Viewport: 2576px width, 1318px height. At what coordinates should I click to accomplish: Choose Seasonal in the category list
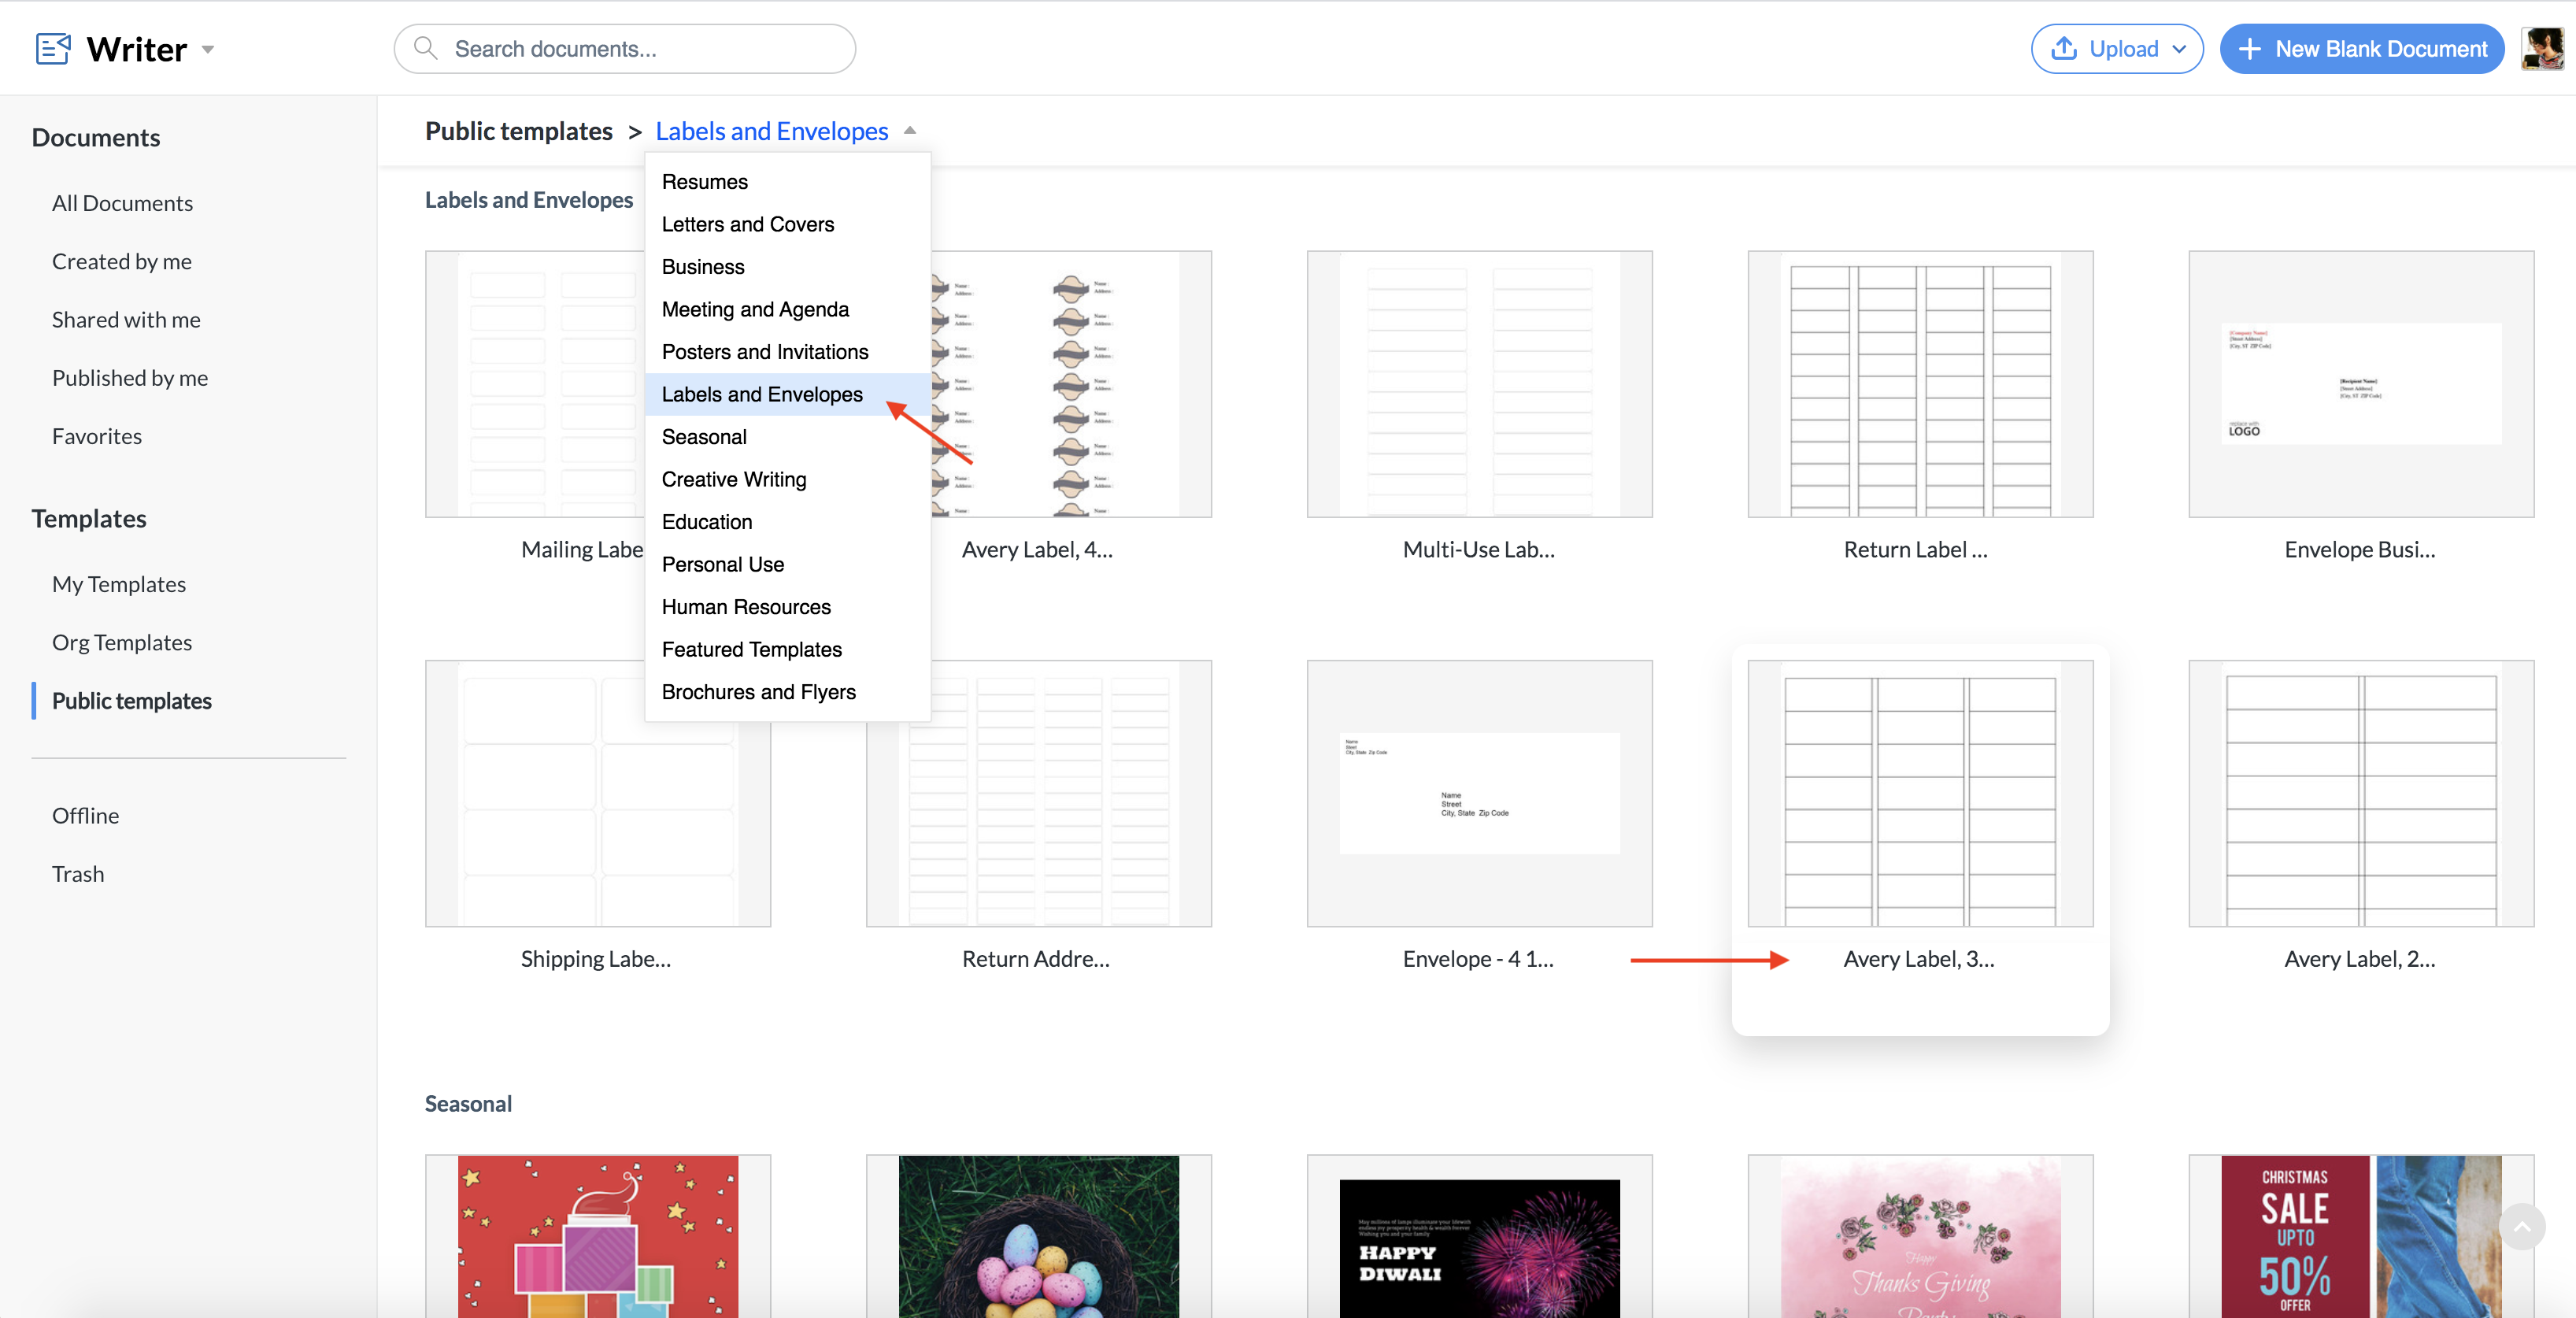click(703, 436)
